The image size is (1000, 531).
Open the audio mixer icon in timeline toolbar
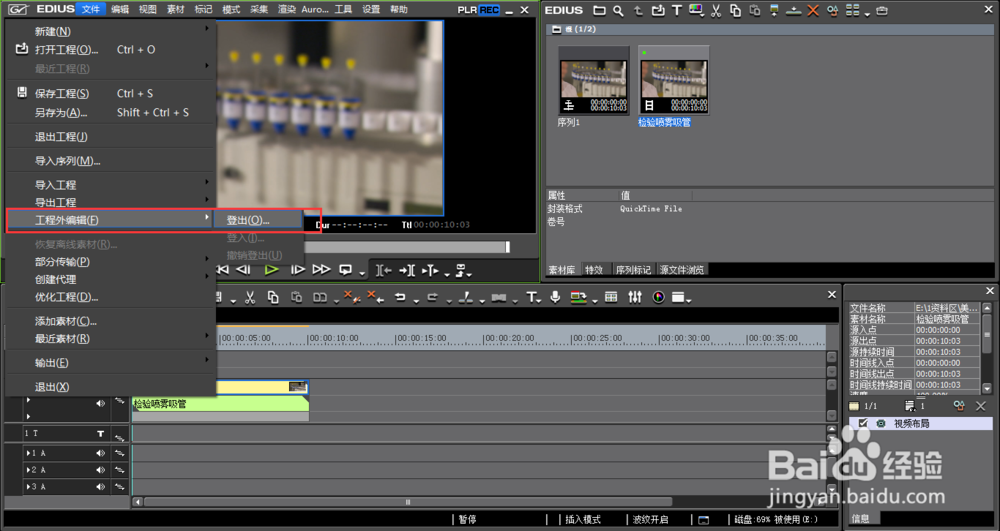[635, 297]
